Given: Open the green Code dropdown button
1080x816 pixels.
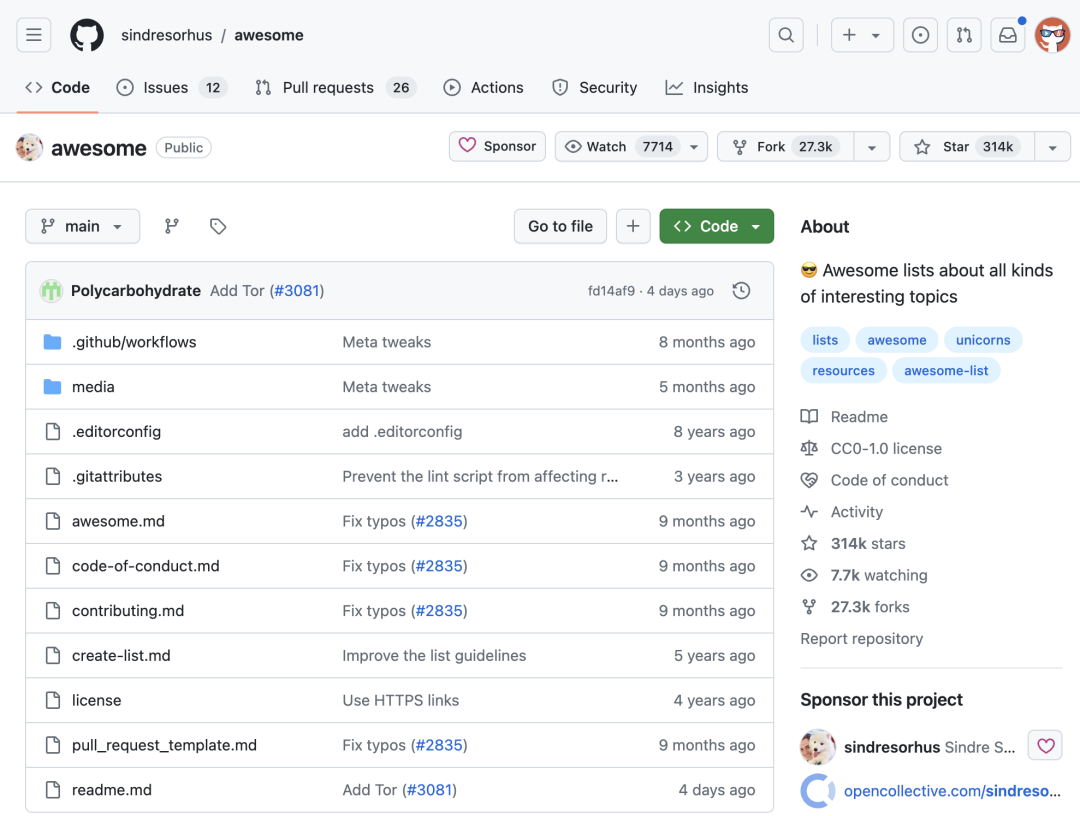Looking at the screenshot, I should coord(716,226).
